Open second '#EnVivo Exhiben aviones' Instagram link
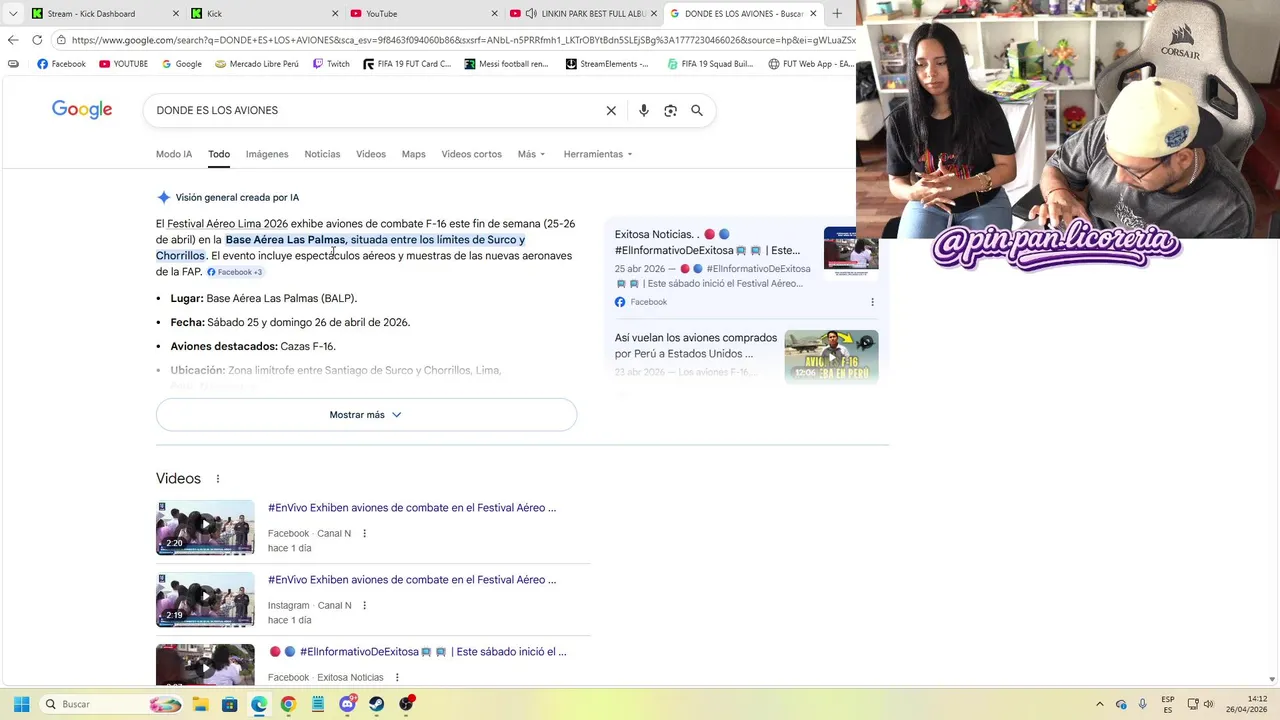 pyautogui.click(x=412, y=580)
